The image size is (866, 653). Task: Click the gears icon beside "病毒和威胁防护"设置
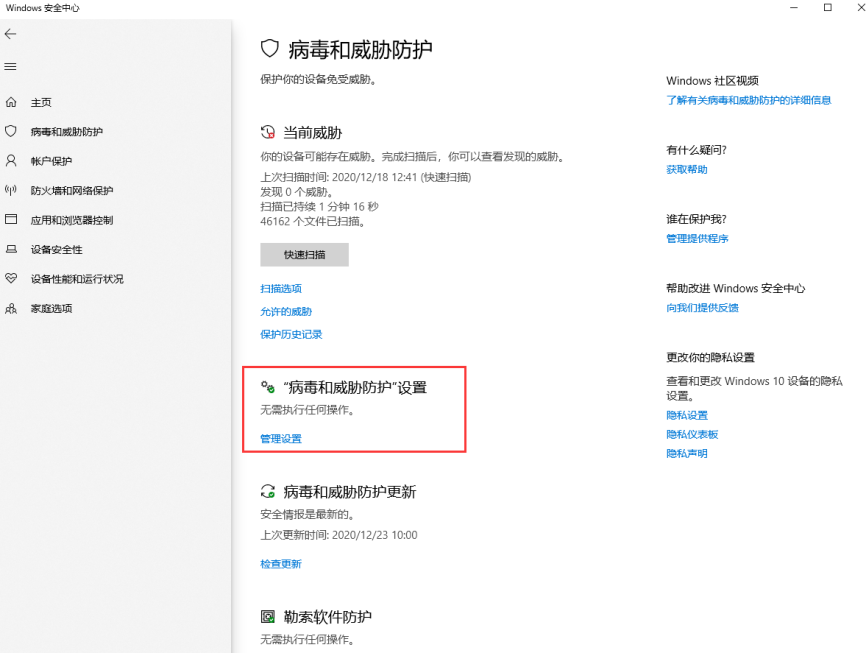[268, 387]
